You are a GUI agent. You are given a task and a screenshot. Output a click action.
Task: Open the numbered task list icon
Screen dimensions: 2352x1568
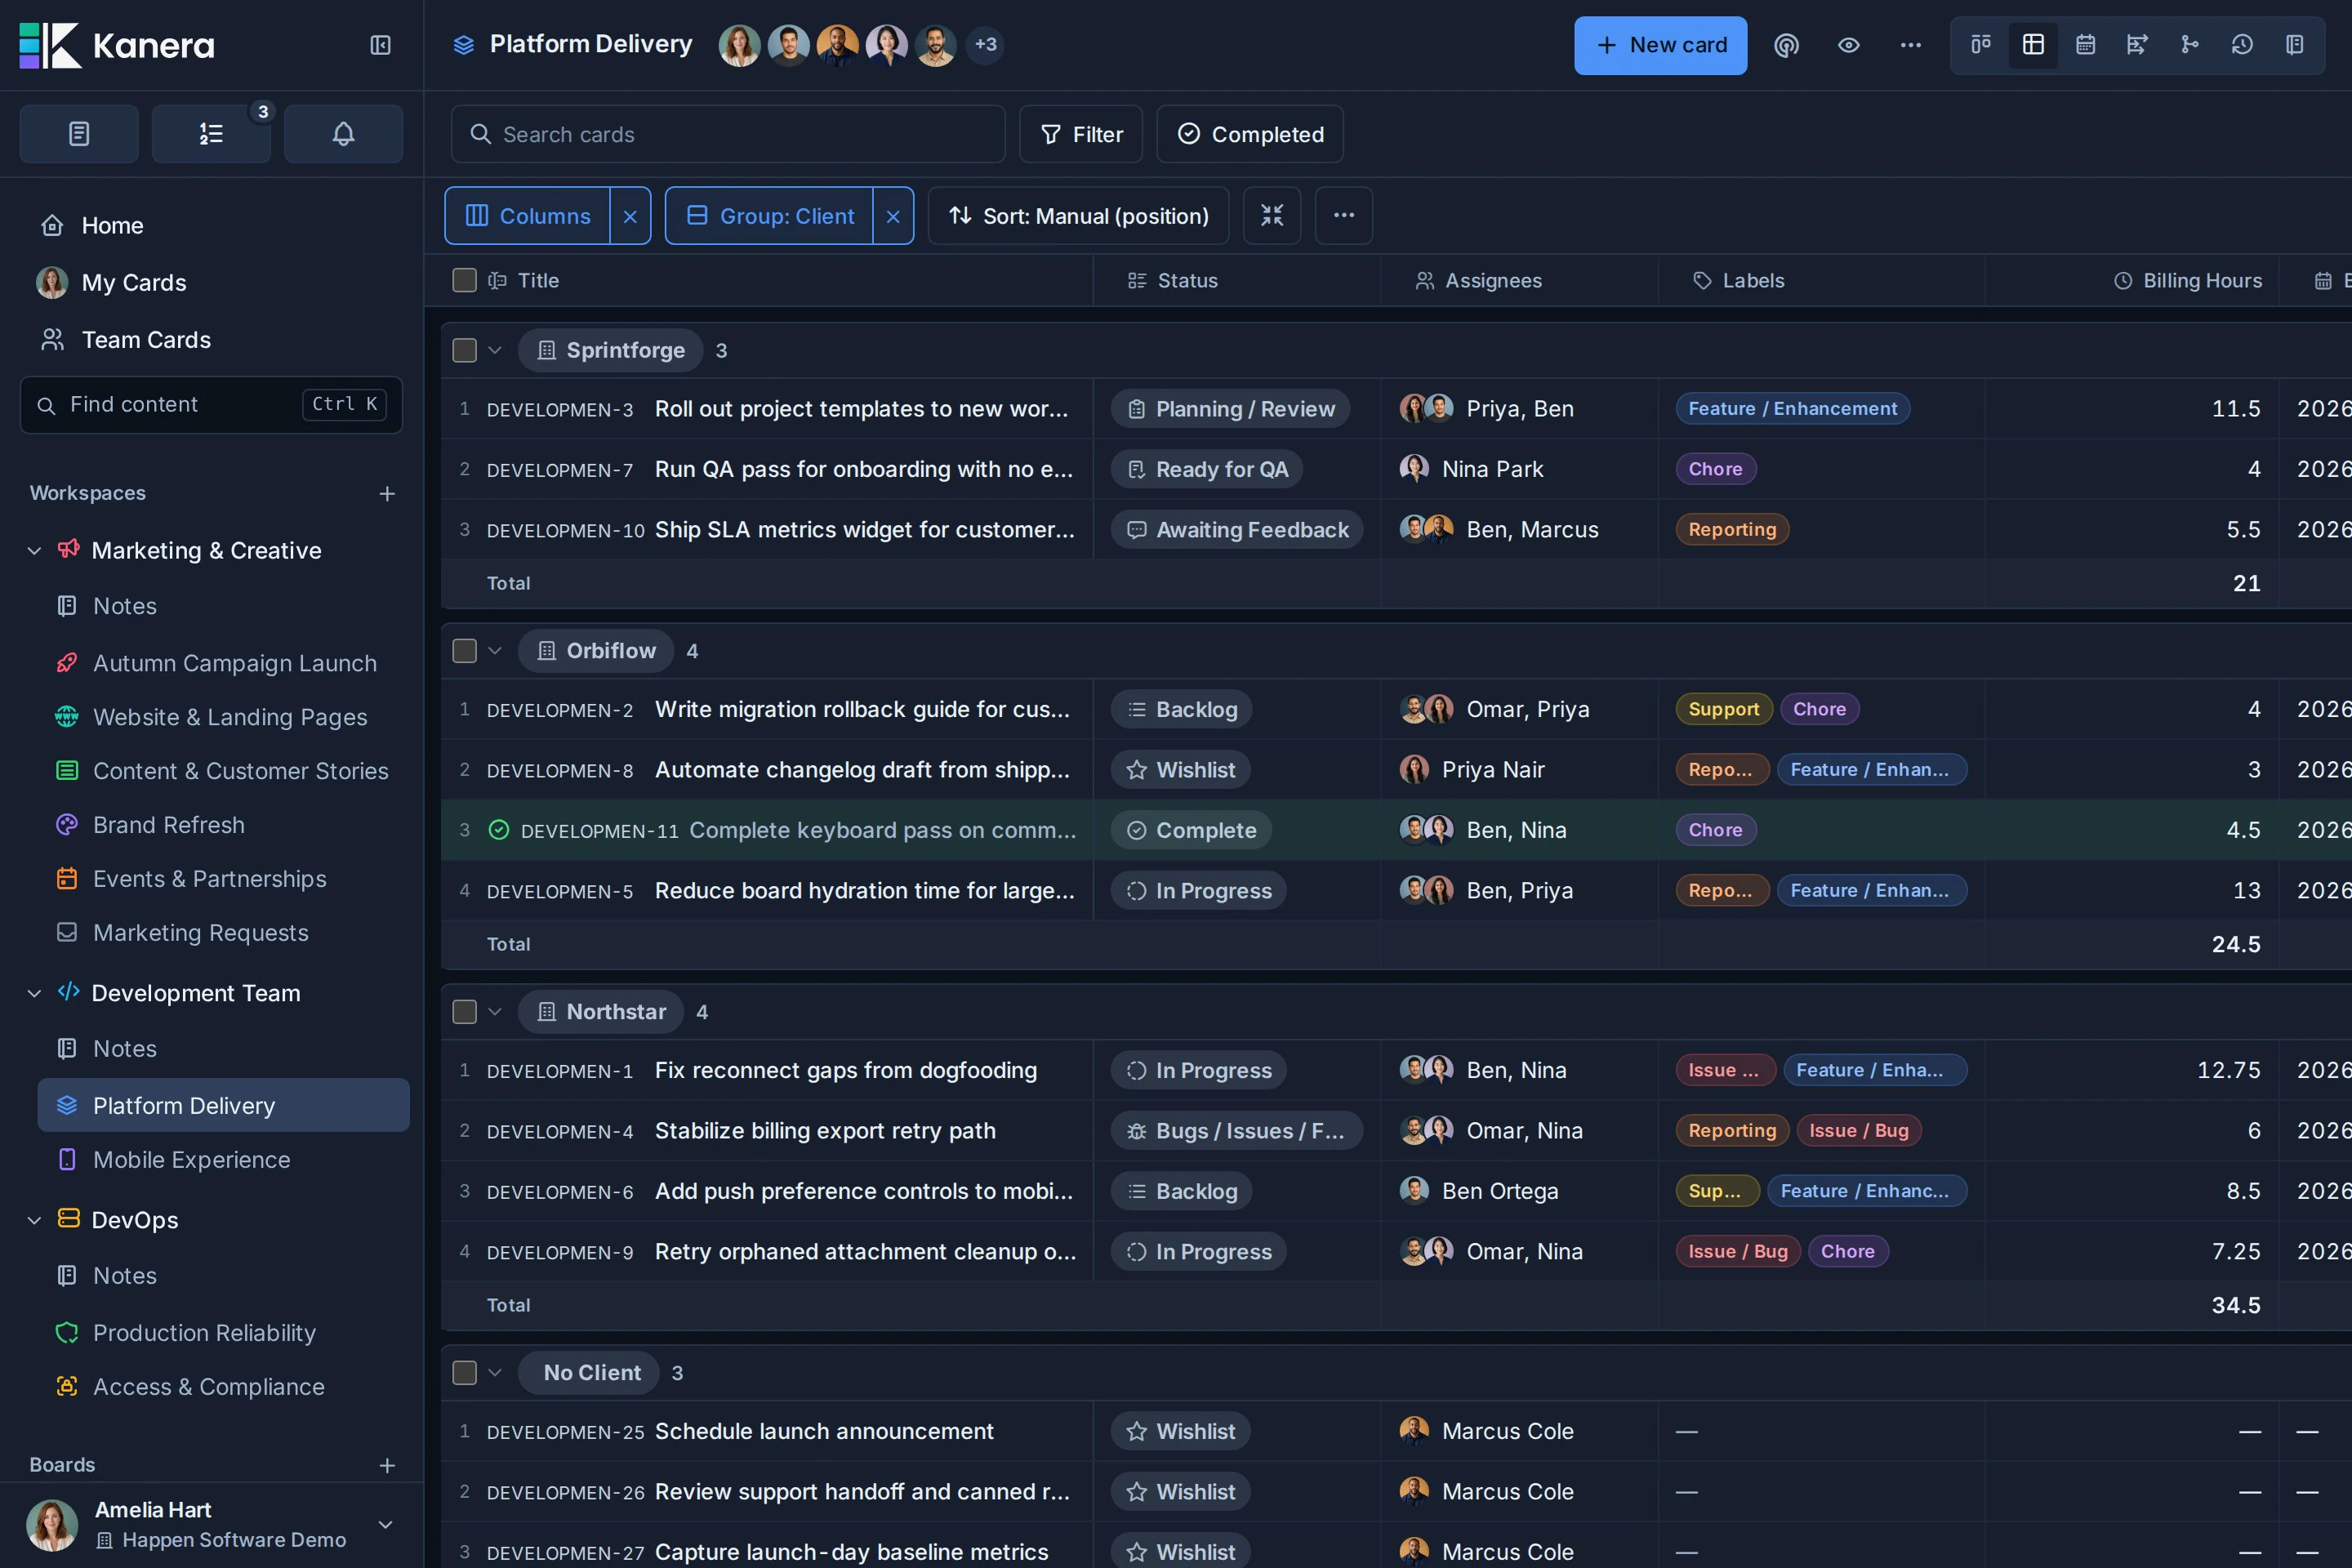(211, 134)
